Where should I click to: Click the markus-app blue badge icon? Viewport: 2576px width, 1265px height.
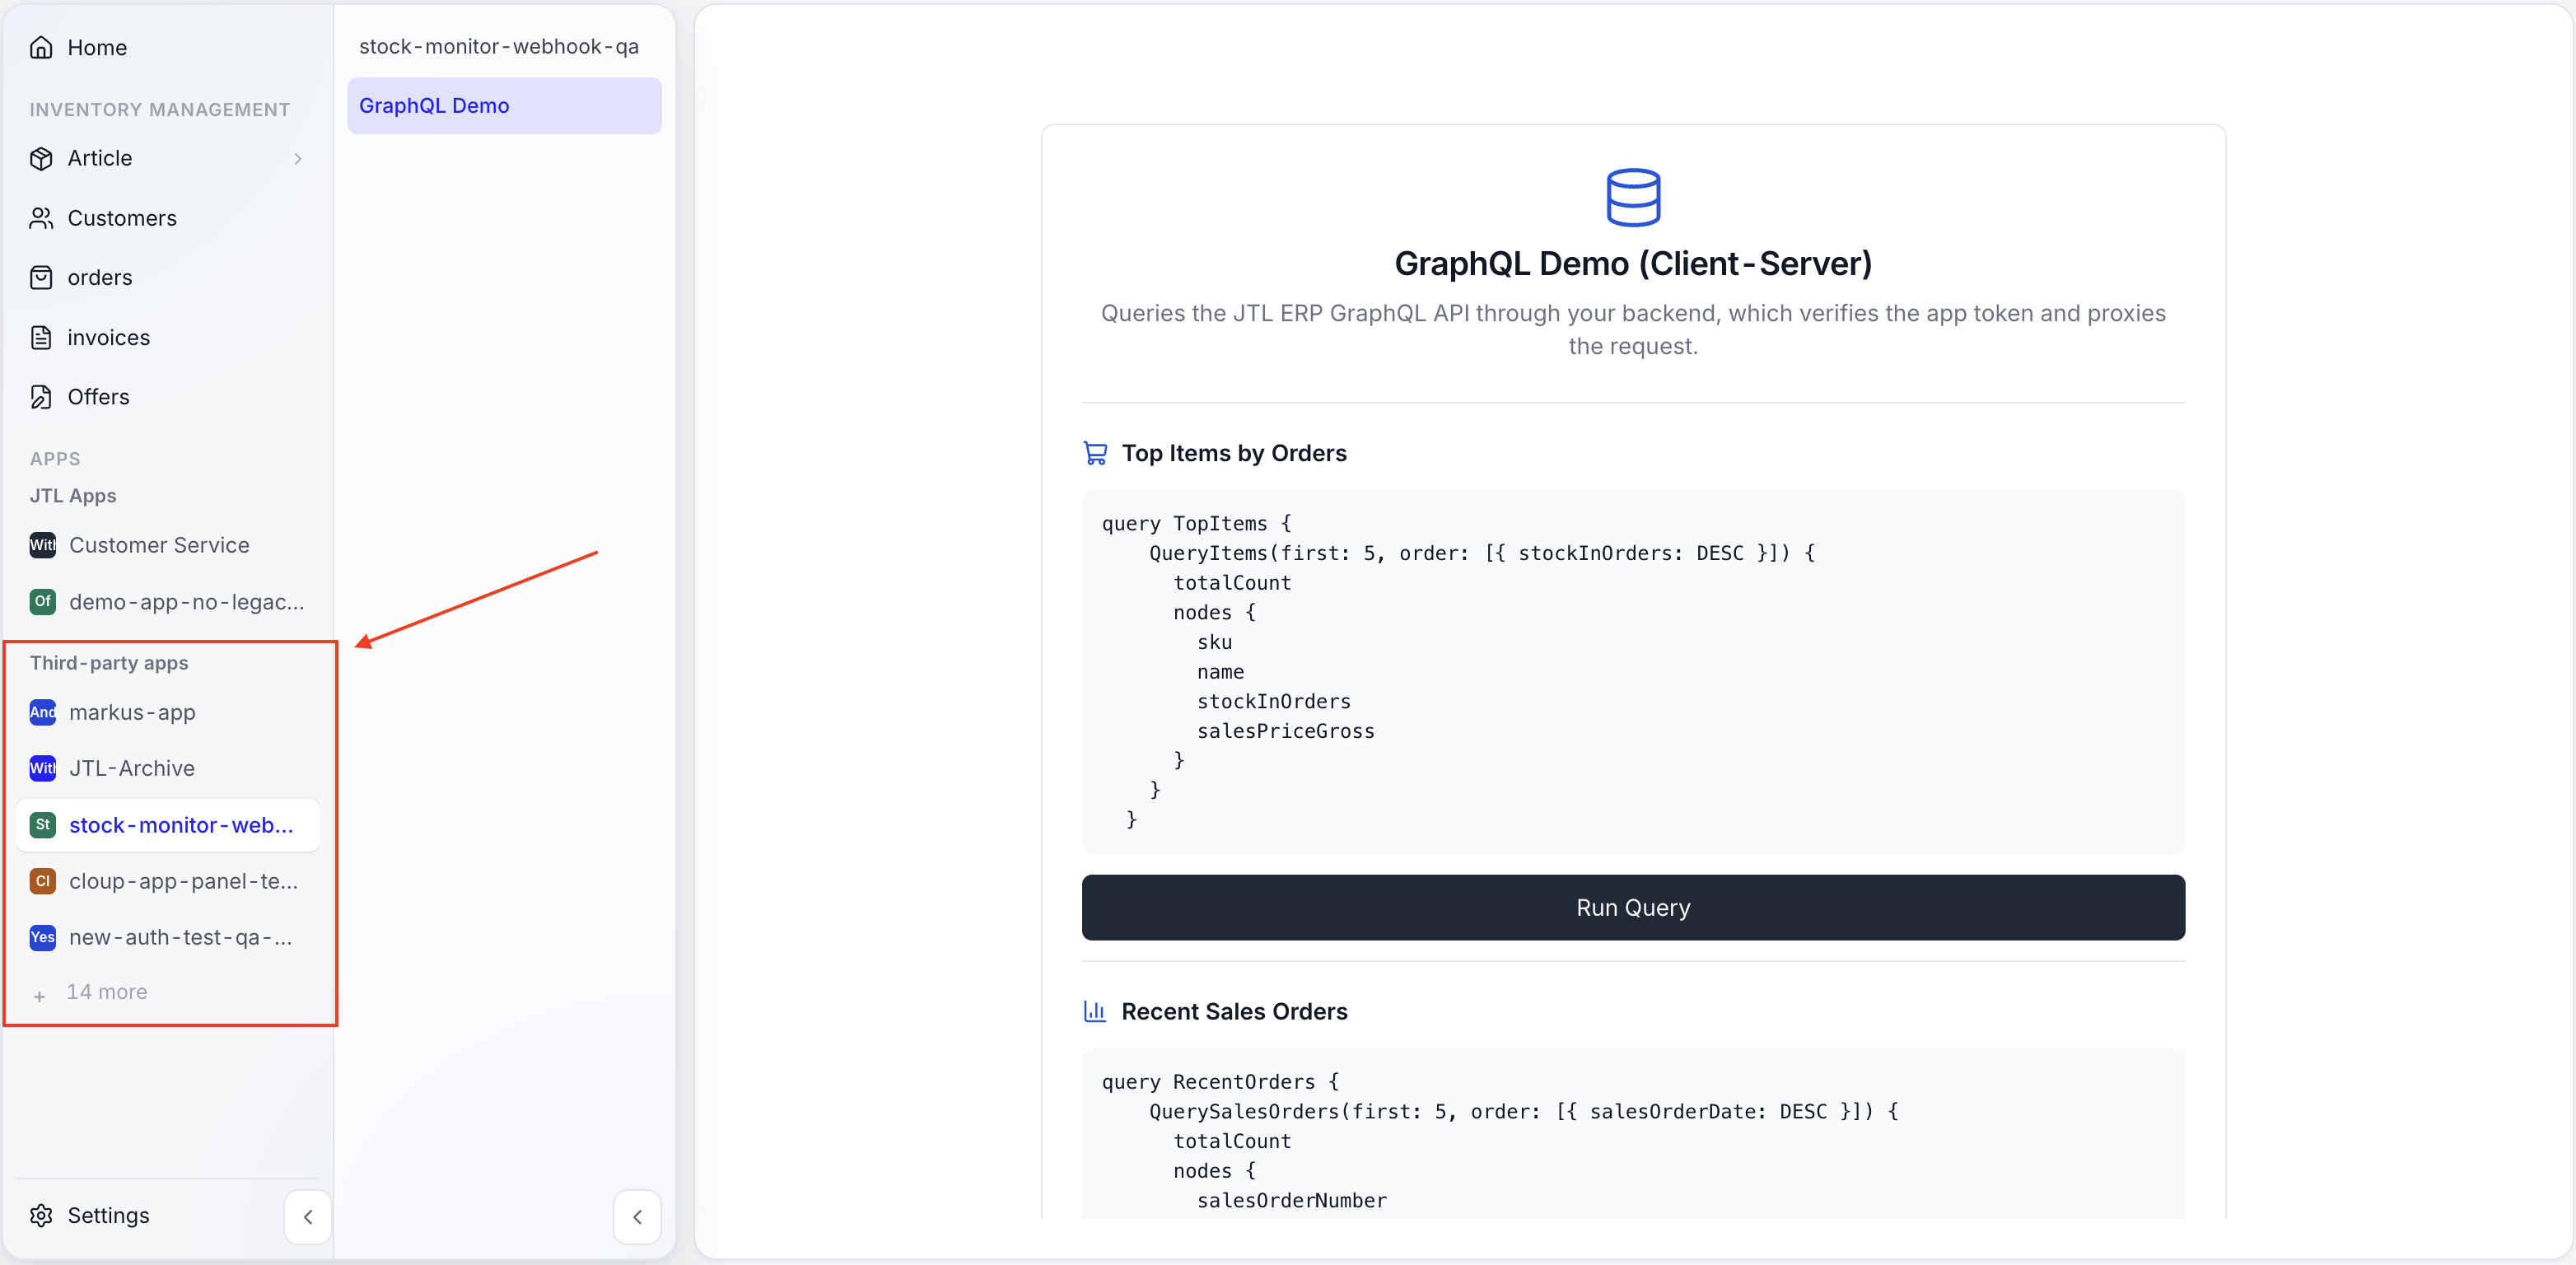[42, 712]
